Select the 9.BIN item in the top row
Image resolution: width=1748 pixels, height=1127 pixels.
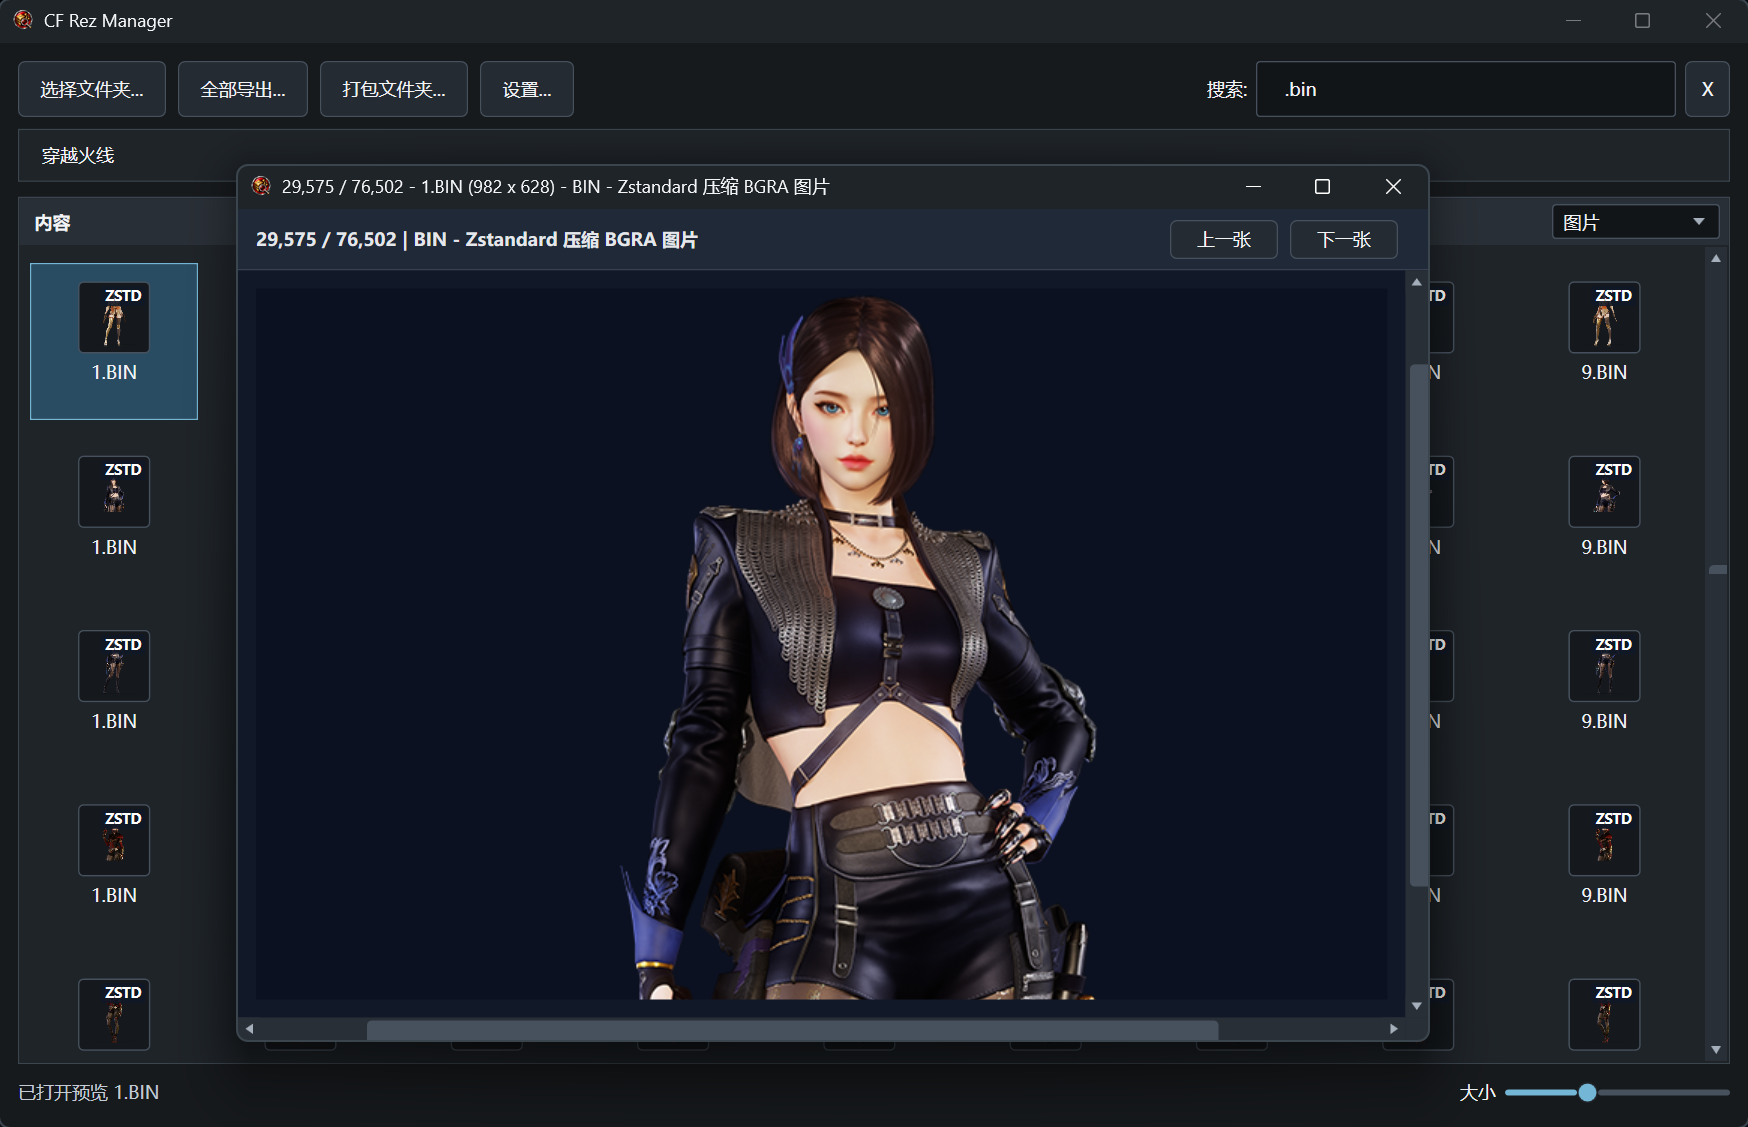(x=1604, y=333)
